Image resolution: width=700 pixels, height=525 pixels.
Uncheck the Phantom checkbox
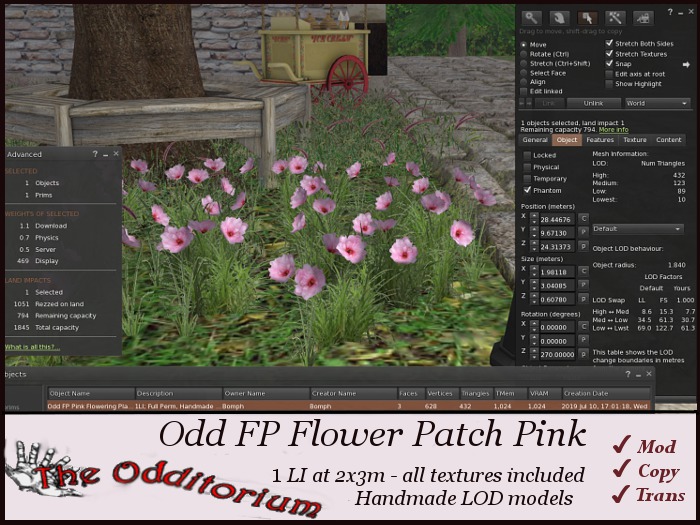(x=527, y=190)
